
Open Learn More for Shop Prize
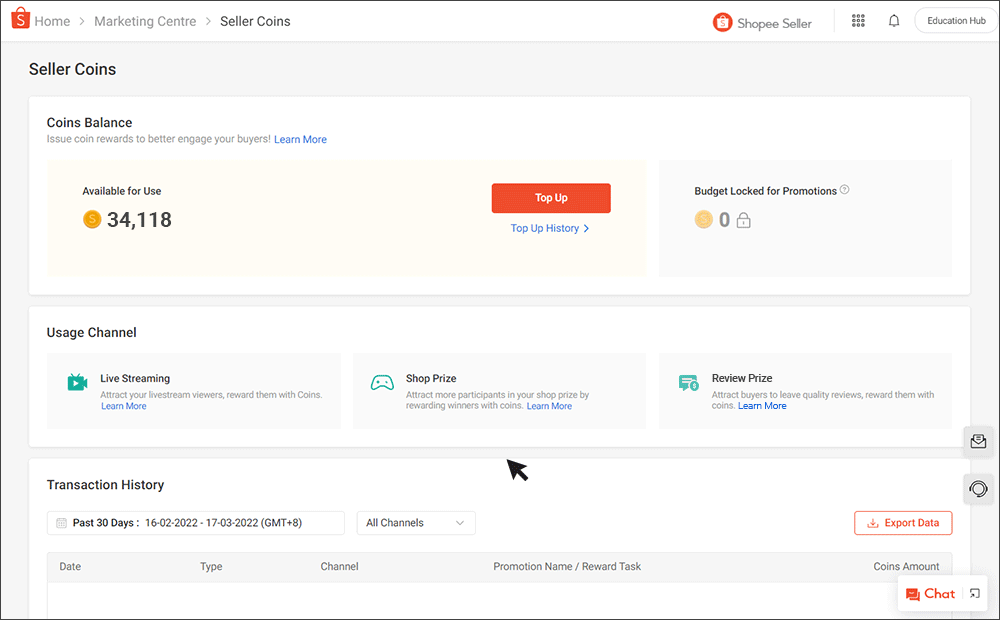549,406
